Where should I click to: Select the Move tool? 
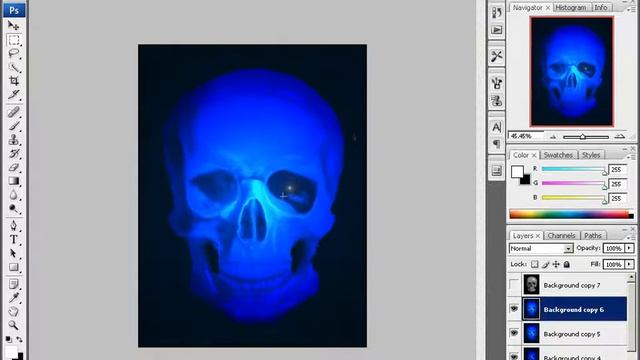(13, 26)
